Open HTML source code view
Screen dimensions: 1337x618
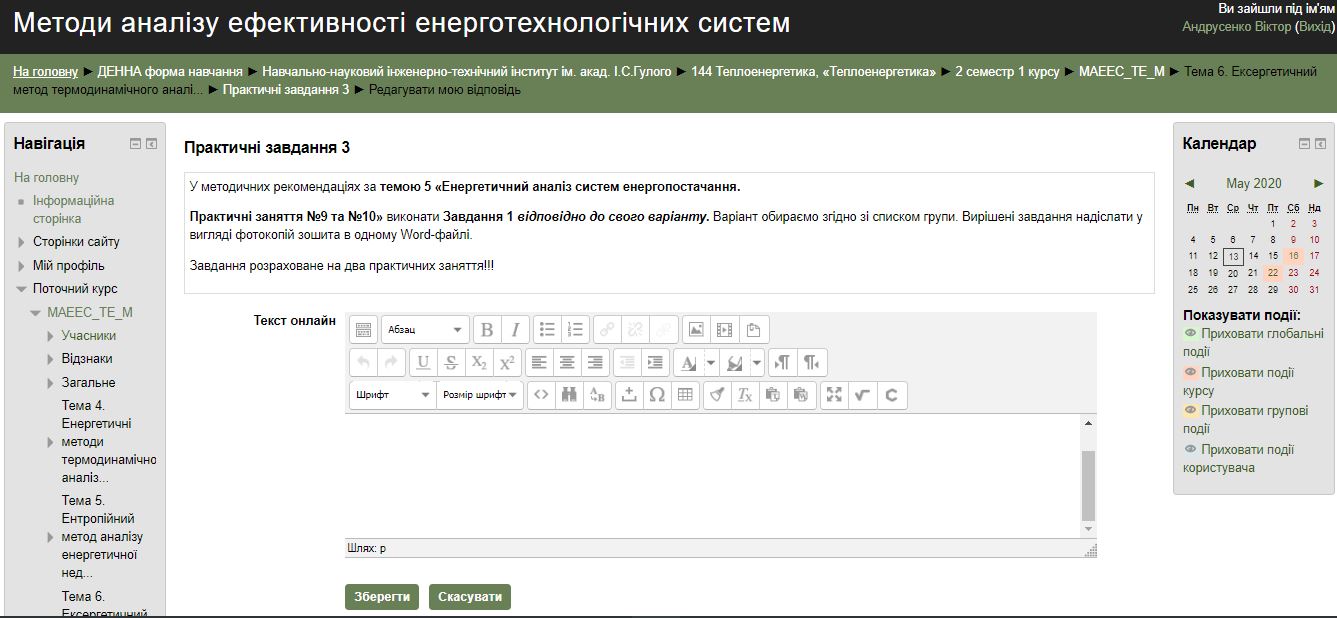[541, 395]
